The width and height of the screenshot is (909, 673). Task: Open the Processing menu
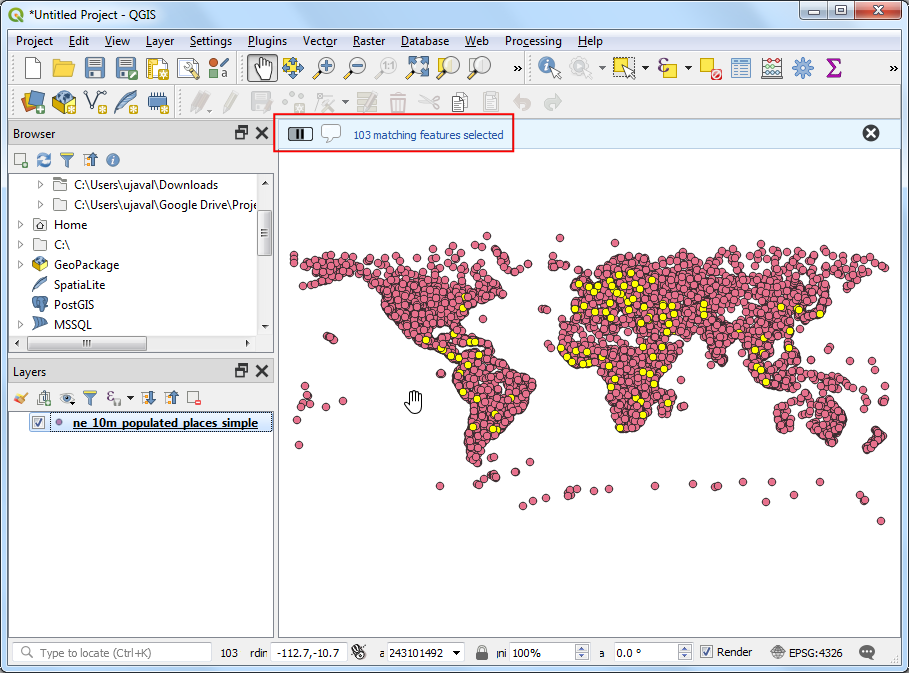[532, 41]
